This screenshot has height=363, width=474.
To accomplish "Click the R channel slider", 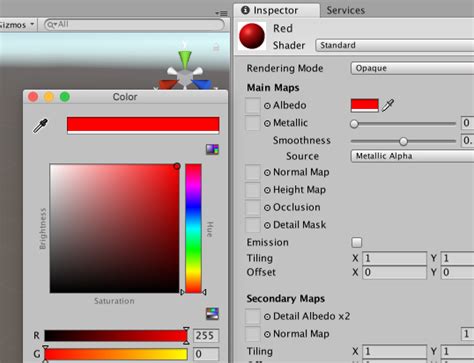I will pyautogui.click(x=116, y=336).
